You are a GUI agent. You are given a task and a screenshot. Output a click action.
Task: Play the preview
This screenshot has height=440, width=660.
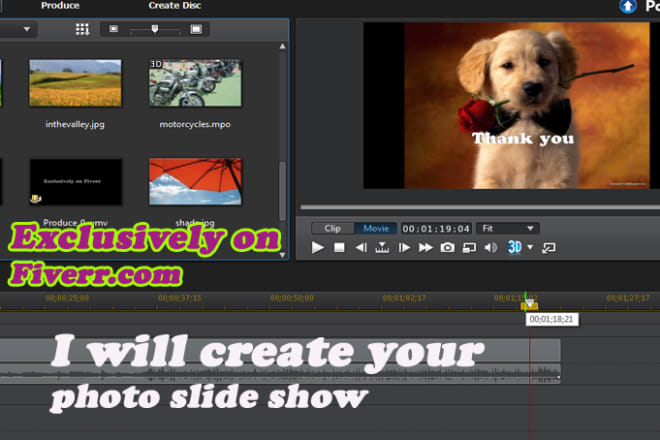317,248
